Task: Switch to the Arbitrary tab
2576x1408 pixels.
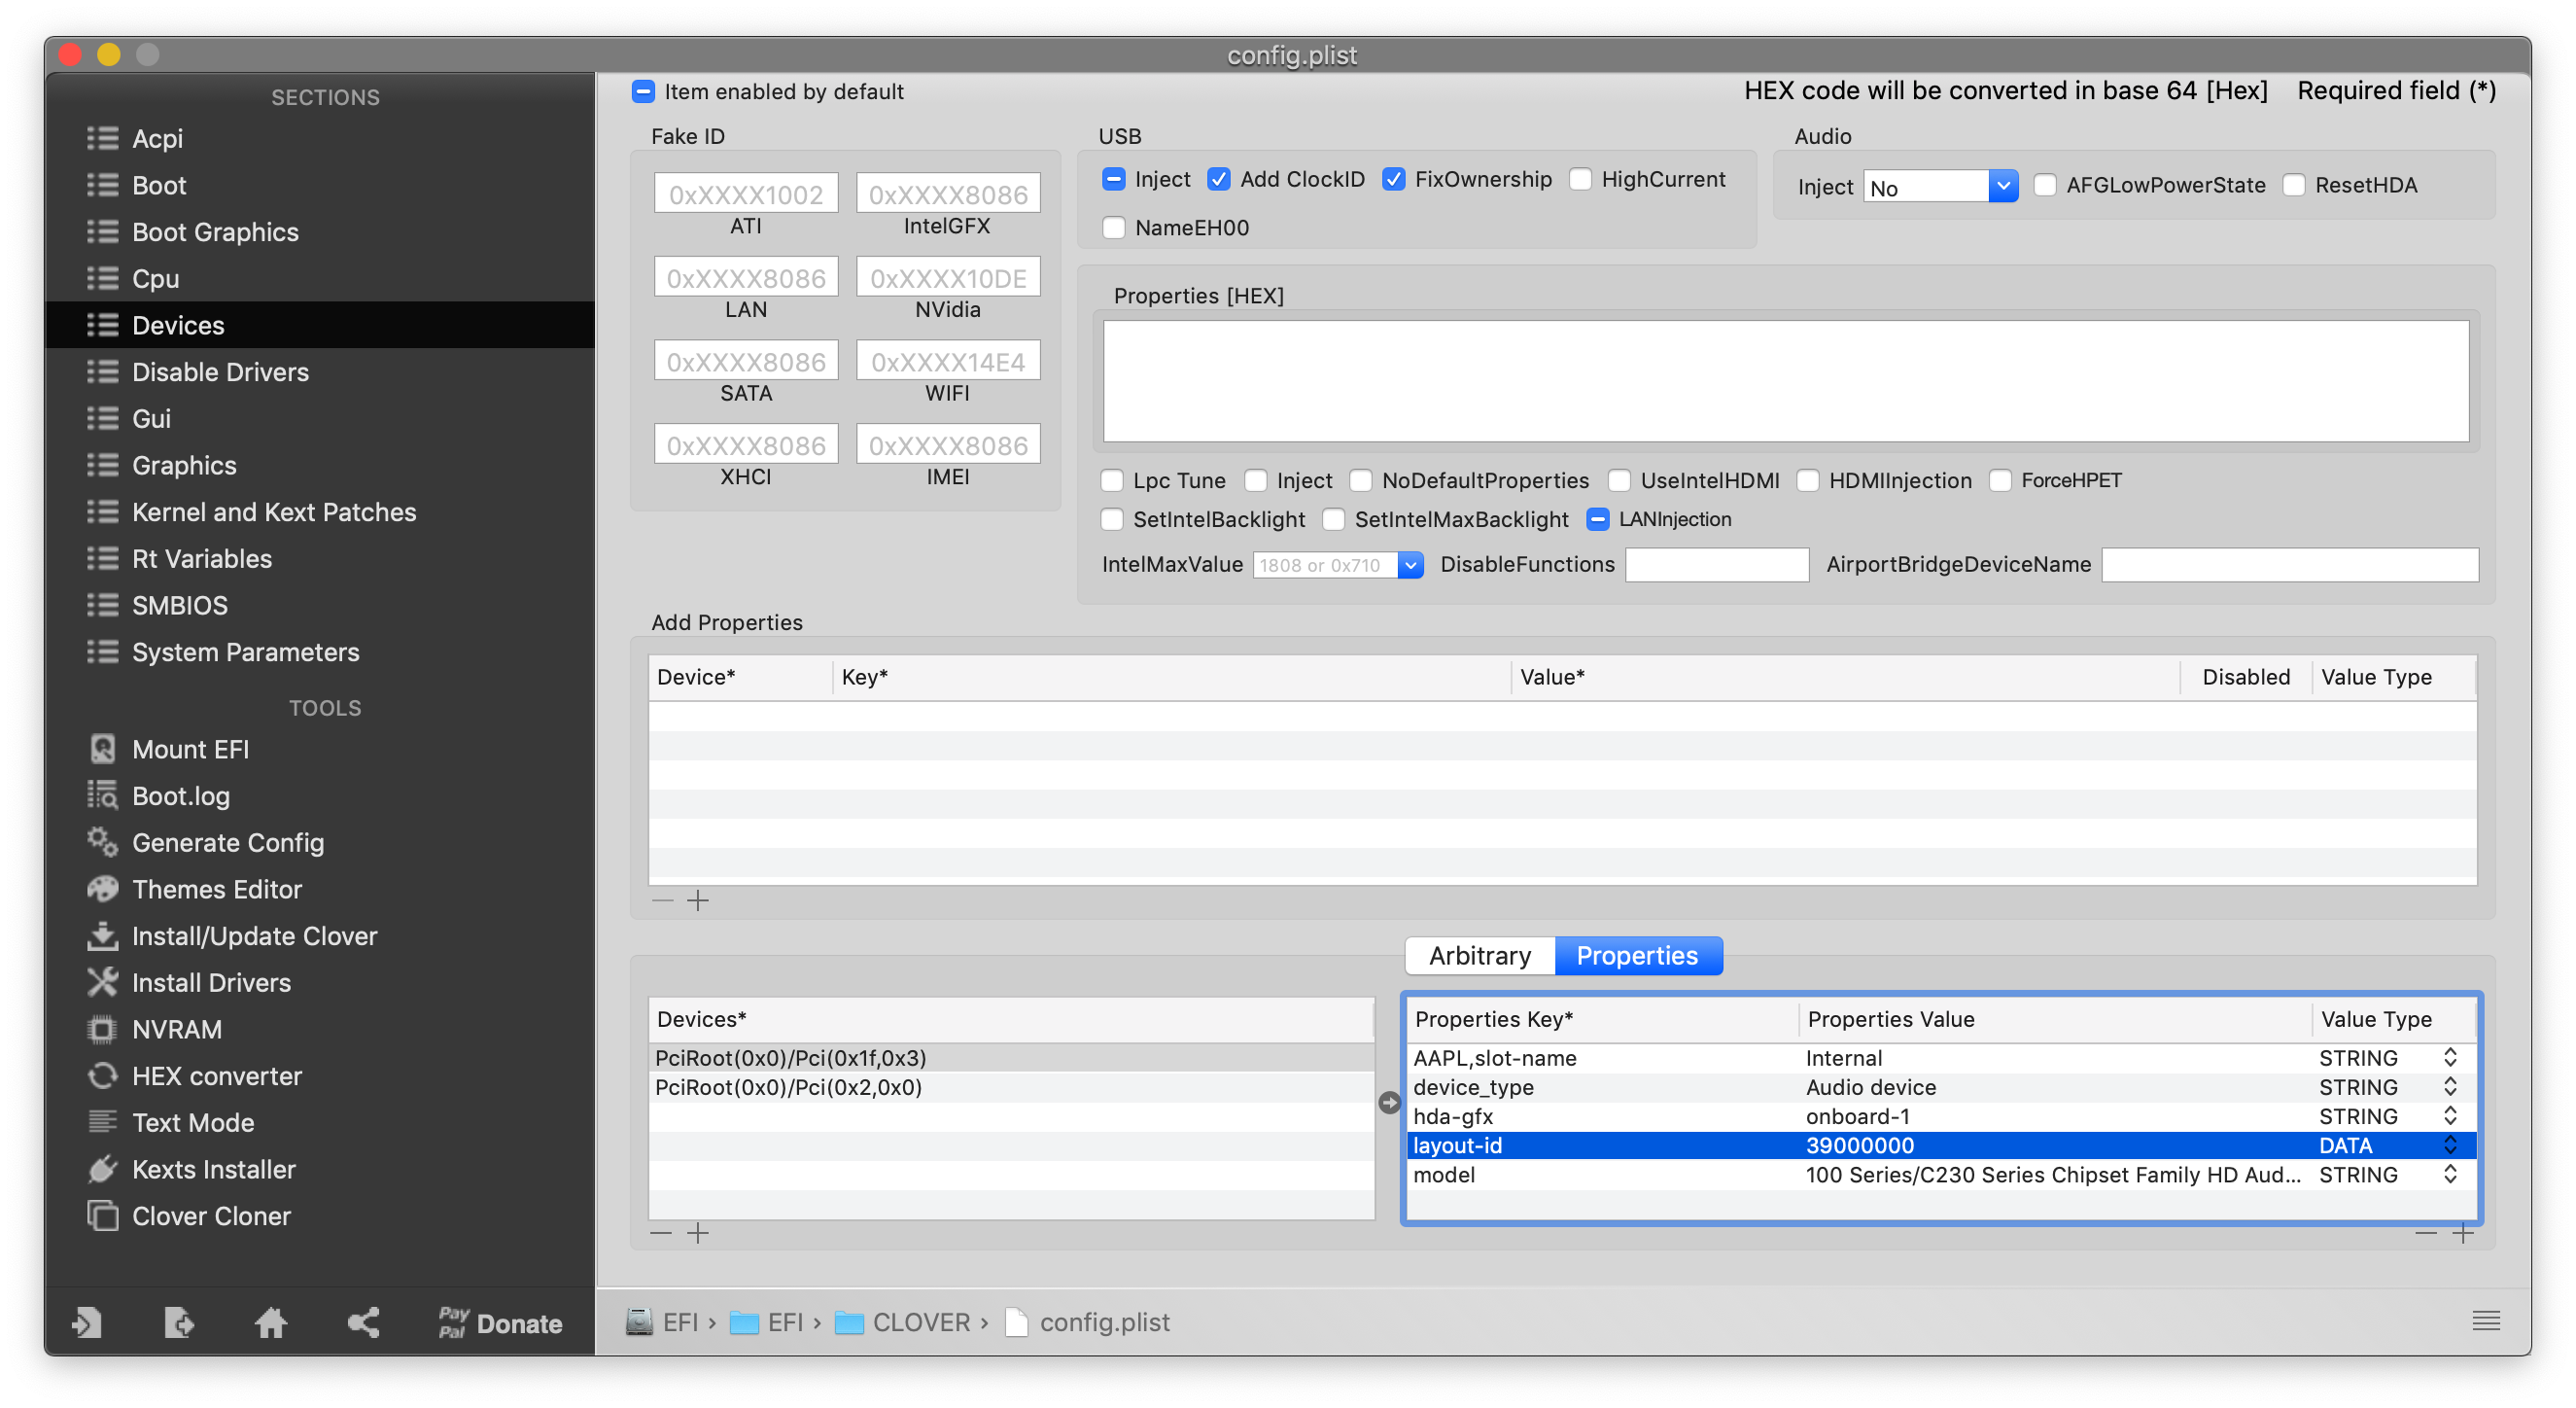Action: 1480,955
